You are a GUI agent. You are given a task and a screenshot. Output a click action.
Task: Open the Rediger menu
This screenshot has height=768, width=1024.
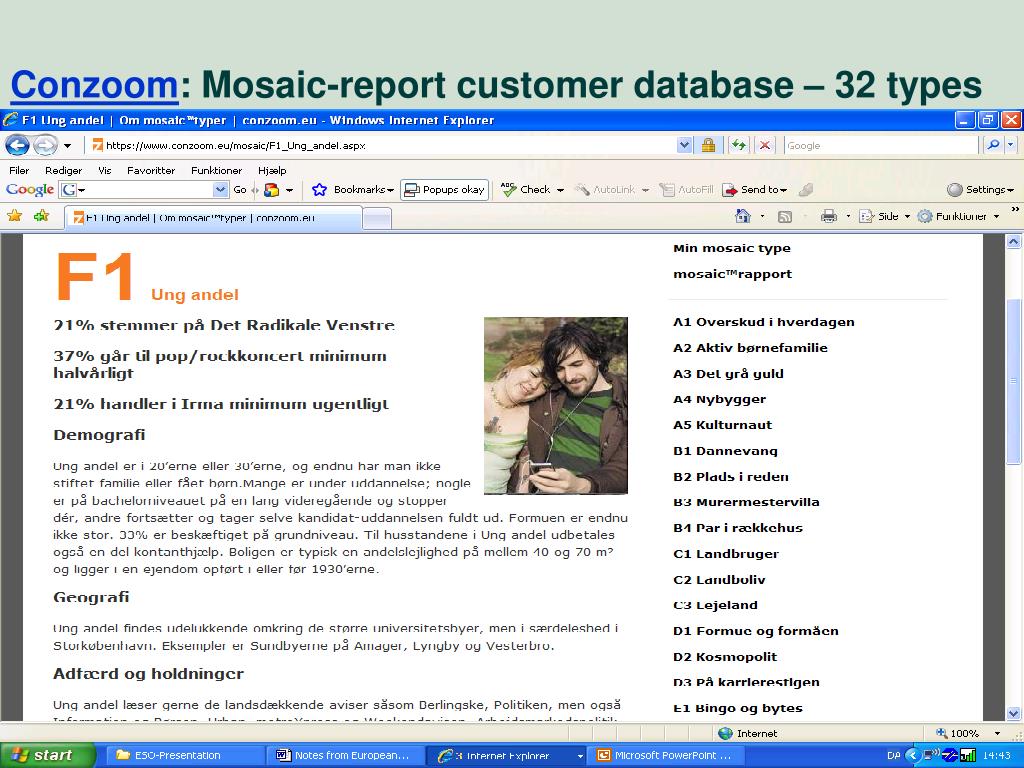(63, 170)
